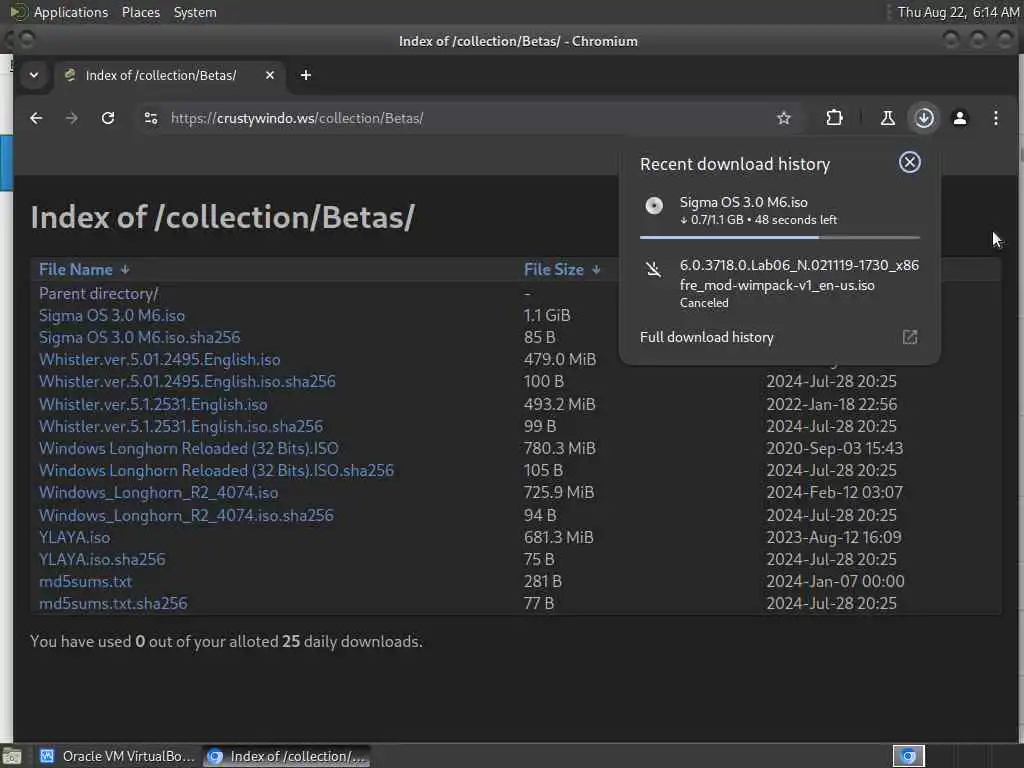Click the 681.3 MiB size for YLAYA.iso
The image size is (1024, 768).
coord(558,537)
